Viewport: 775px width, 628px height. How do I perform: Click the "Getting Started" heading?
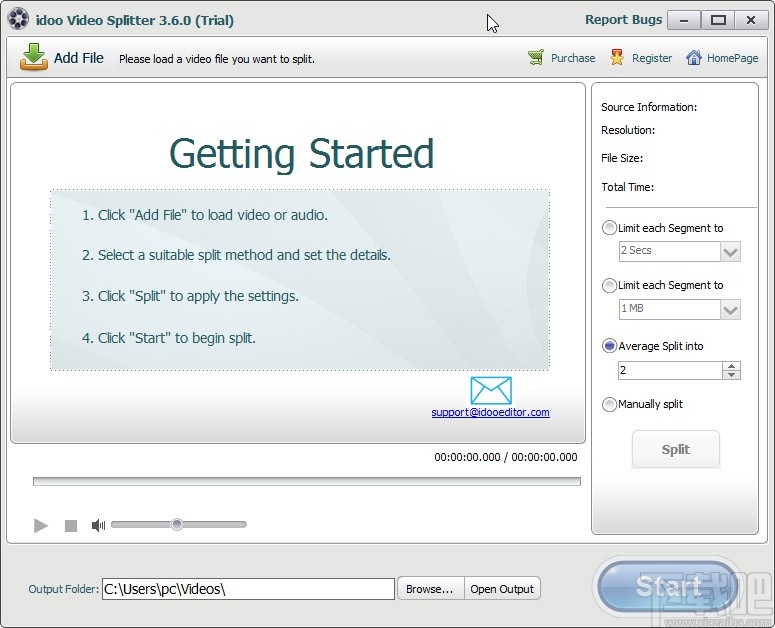coord(301,154)
